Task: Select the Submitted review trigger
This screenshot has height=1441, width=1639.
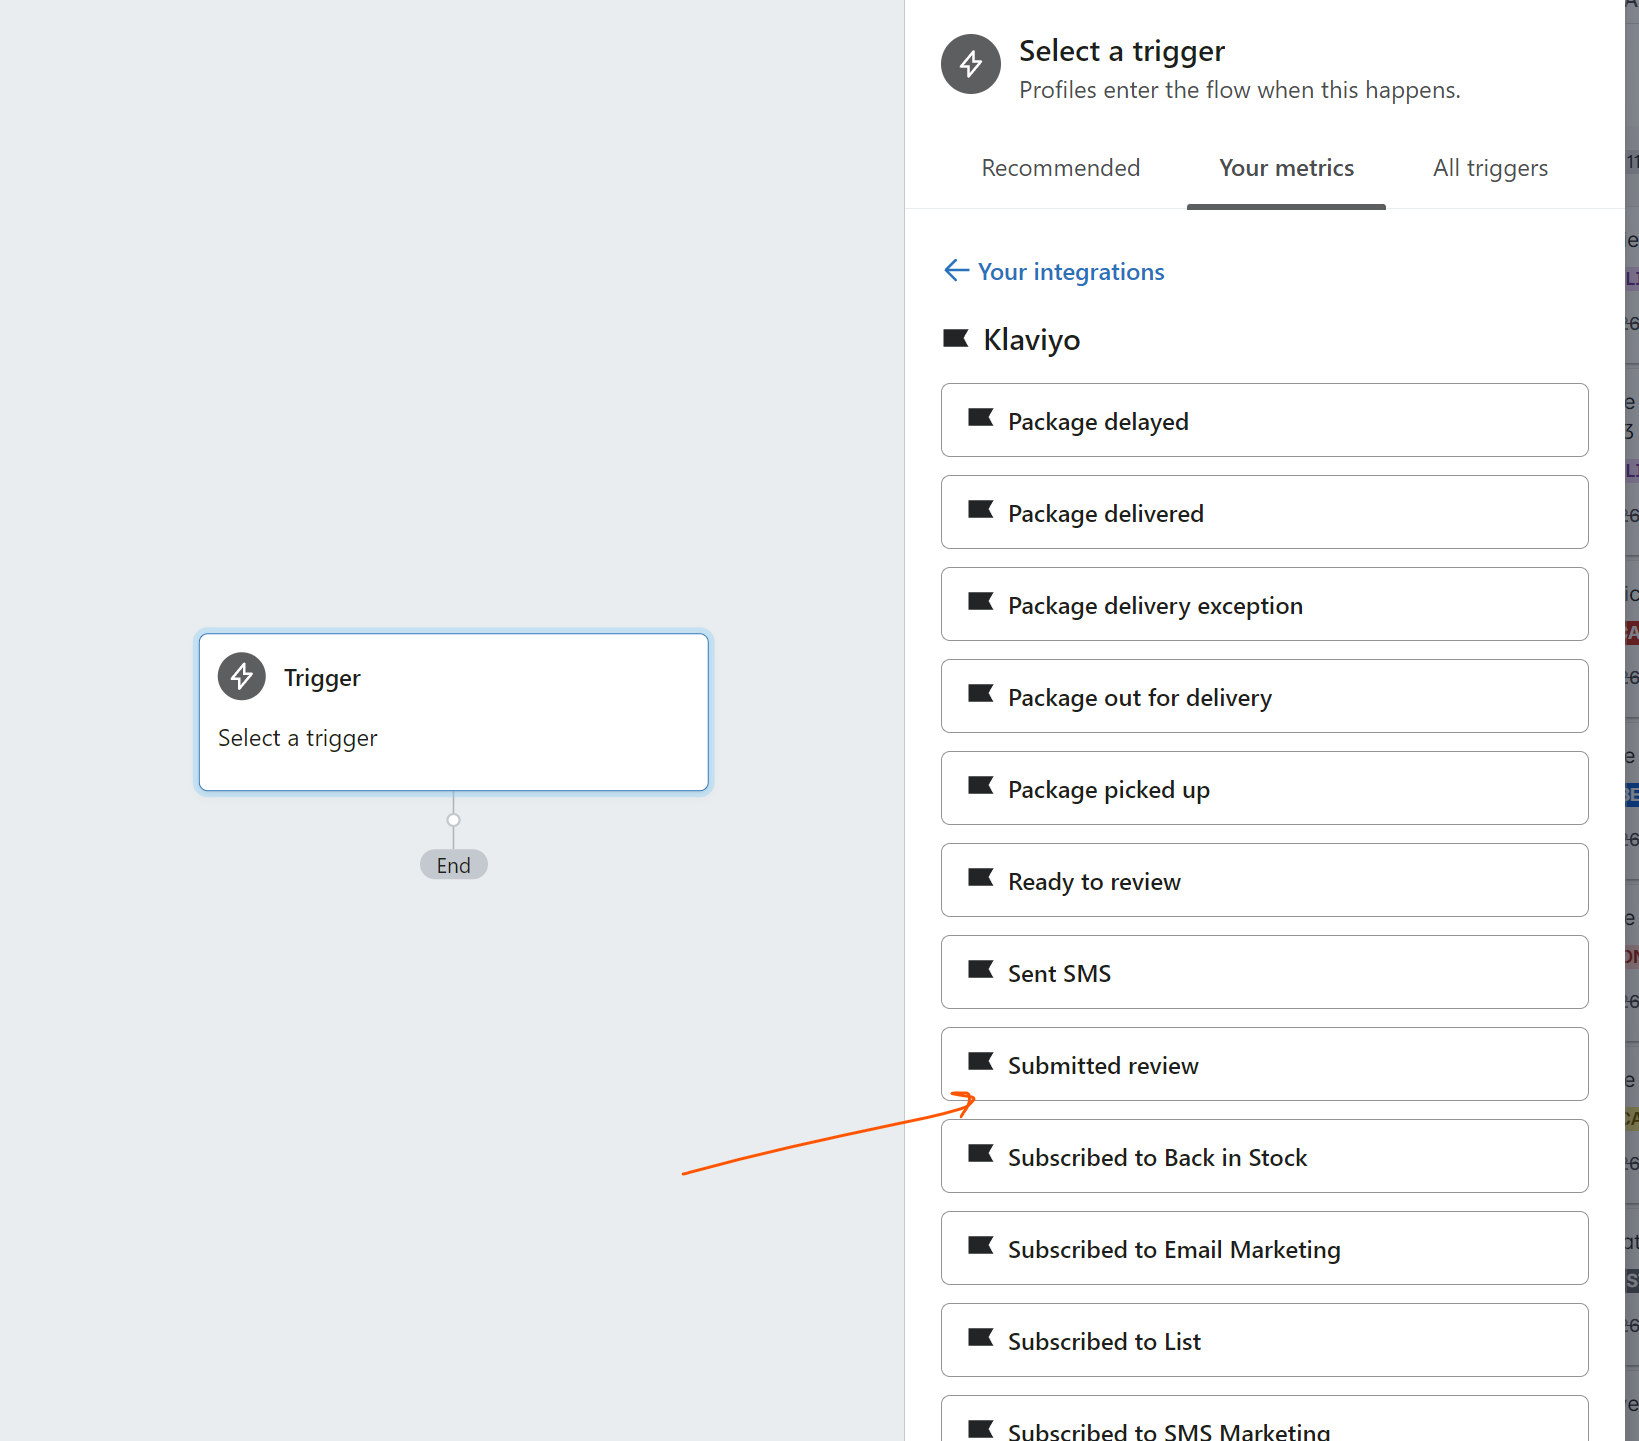Action: (x=1264, y=1064)
